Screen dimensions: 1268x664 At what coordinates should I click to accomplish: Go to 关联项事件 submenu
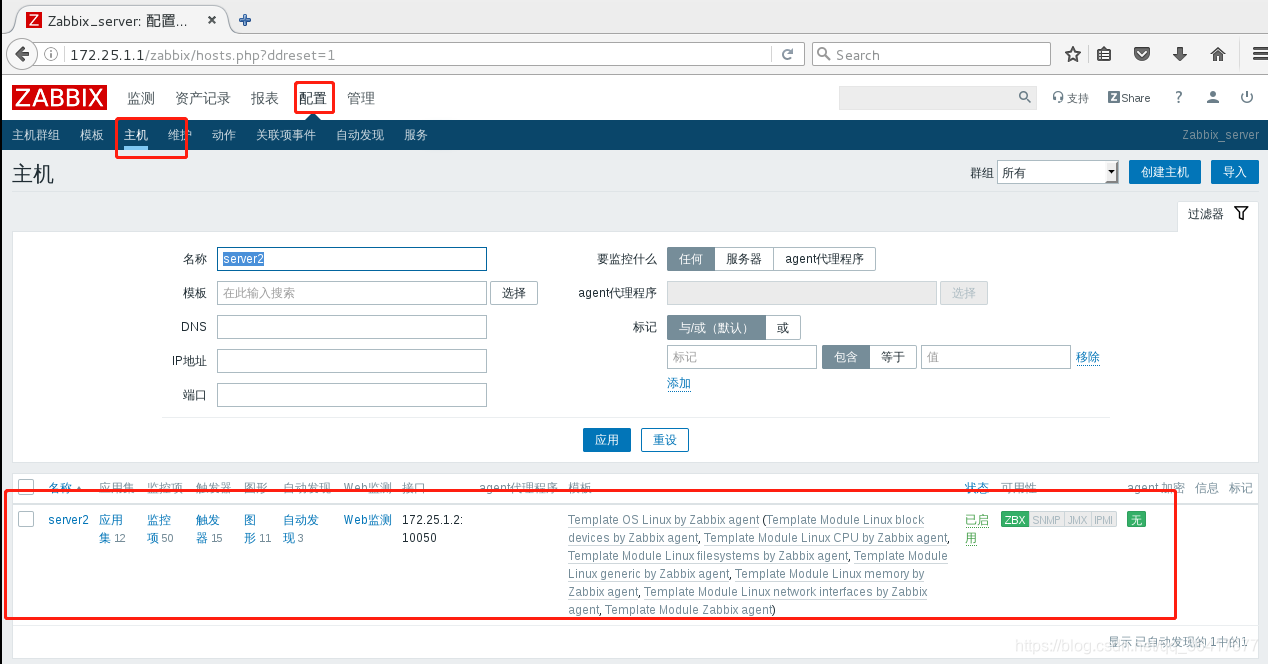click(286, 135)
